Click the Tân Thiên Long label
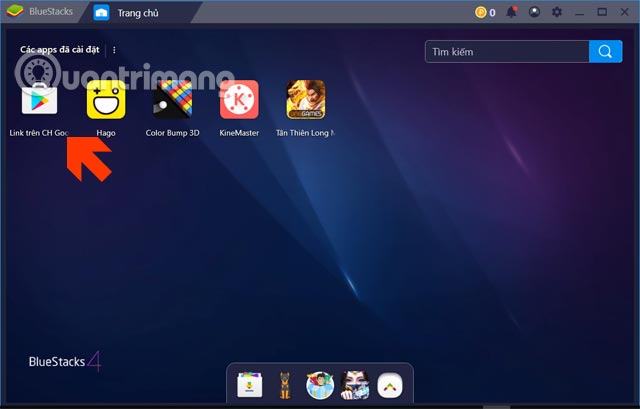The height and width of the screenshot is (409, 640). point(305,133)
